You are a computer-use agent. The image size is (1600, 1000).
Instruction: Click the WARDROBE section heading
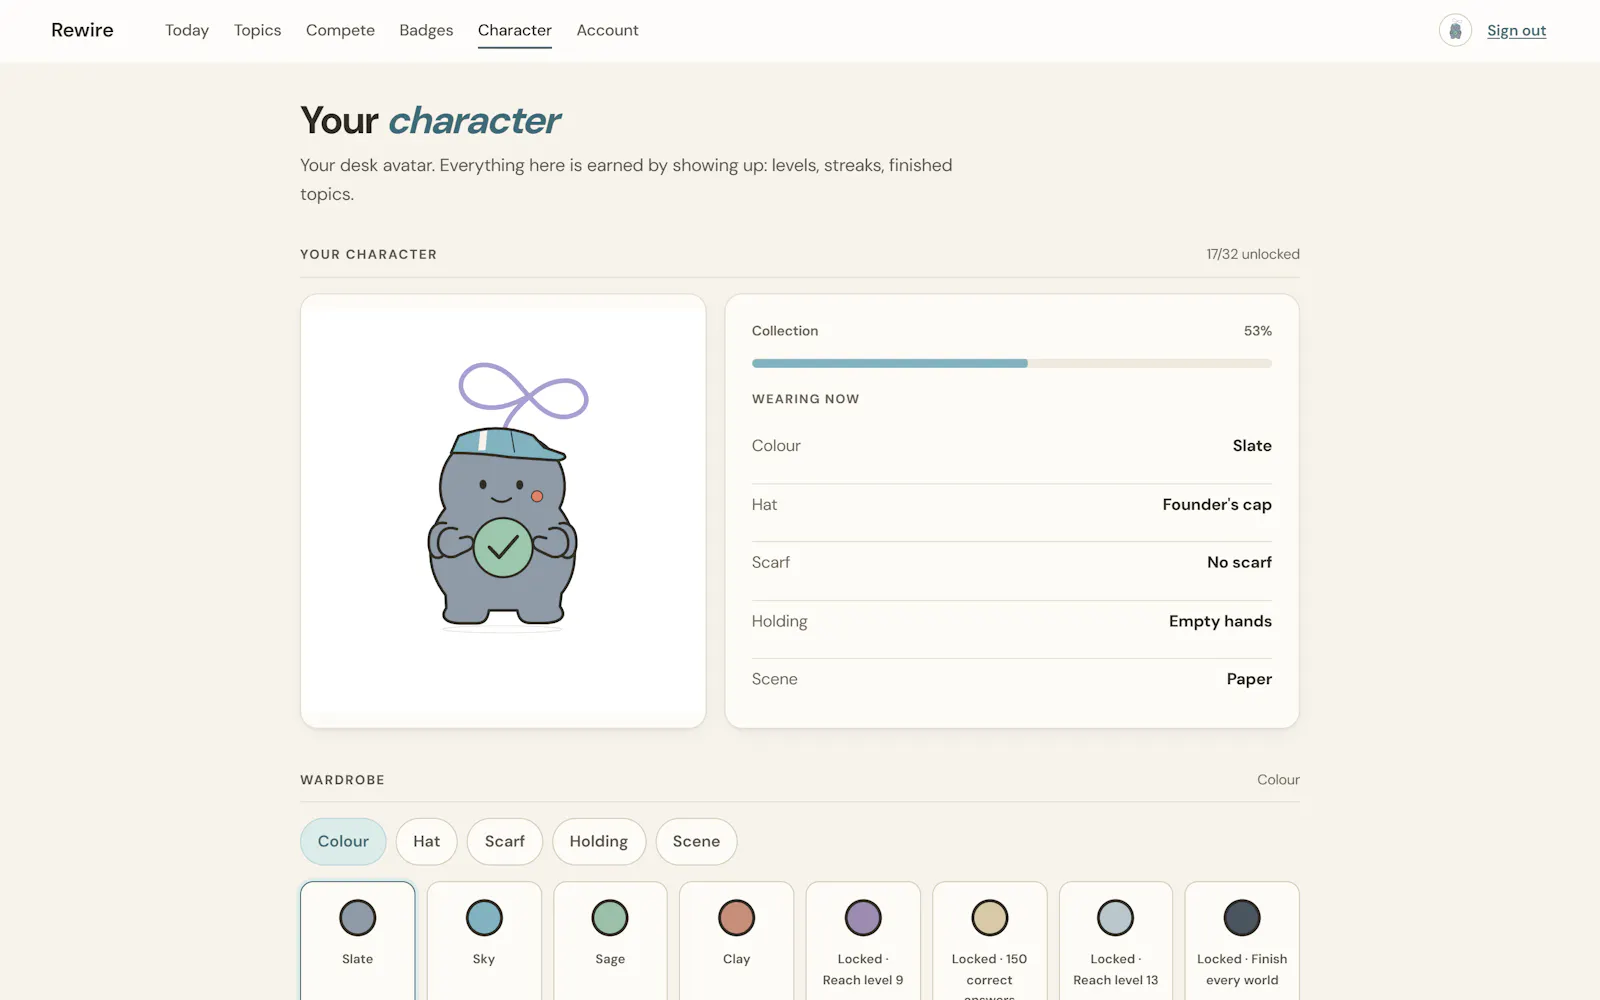pyautogui.click(x=342, y=780)
